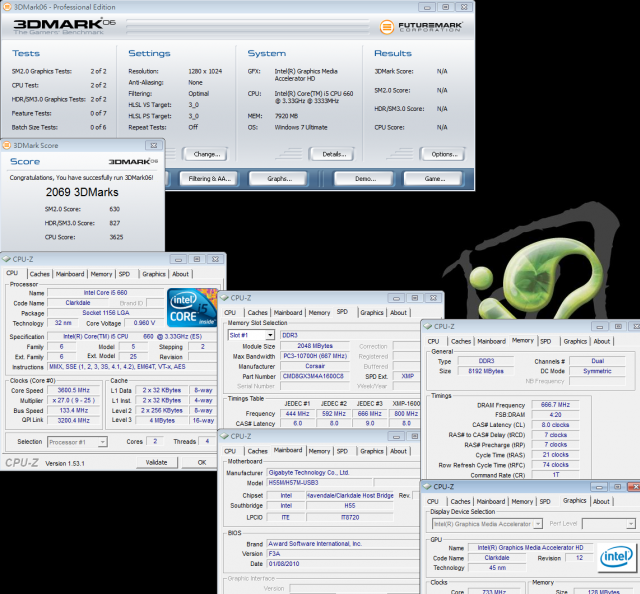640x594 pixels.
Task: Click the Graphs... button
Action: click(280, 179)
